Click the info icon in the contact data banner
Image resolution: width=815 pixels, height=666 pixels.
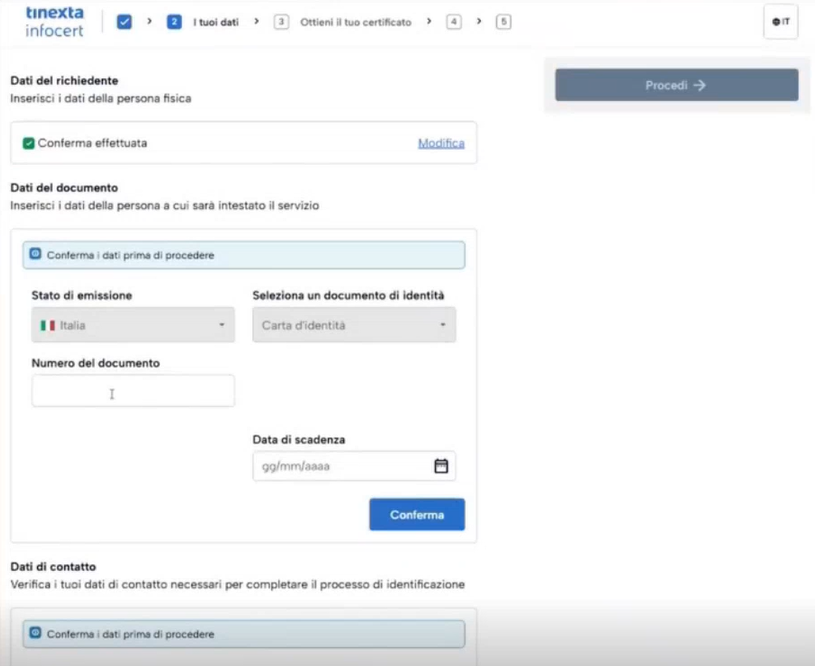click(36, 633)
